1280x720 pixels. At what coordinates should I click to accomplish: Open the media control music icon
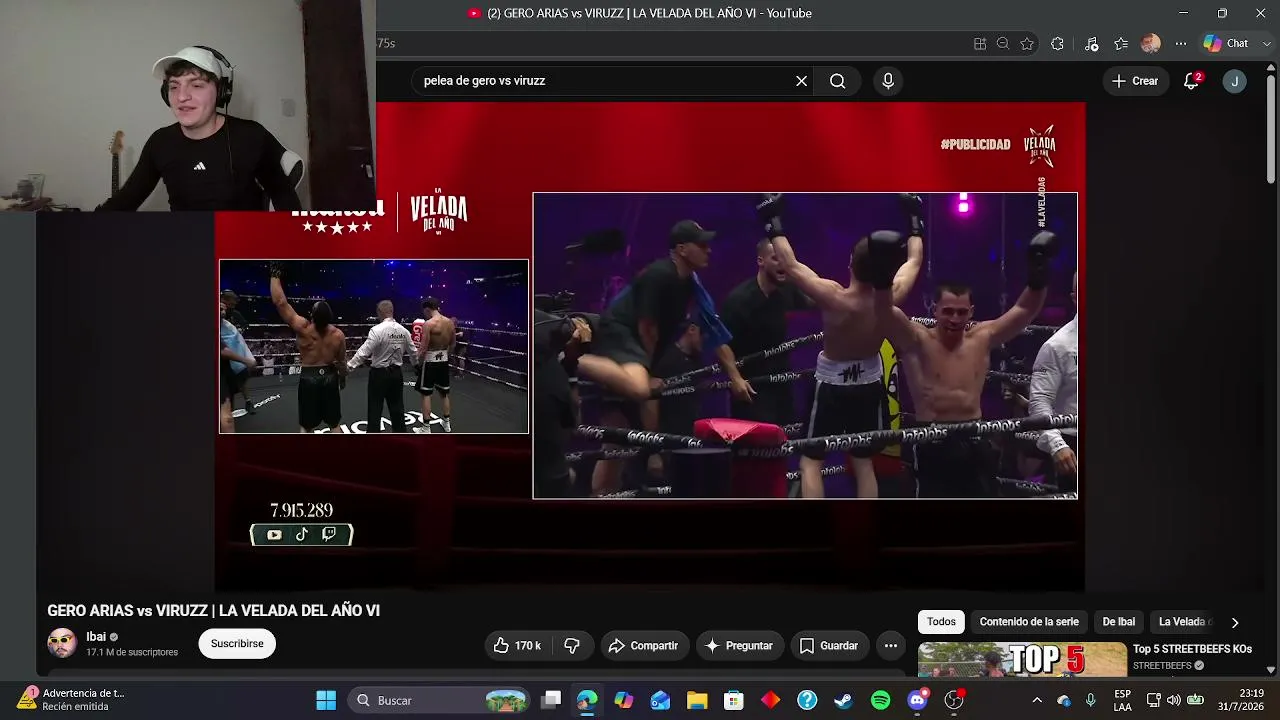[1091, 44]
